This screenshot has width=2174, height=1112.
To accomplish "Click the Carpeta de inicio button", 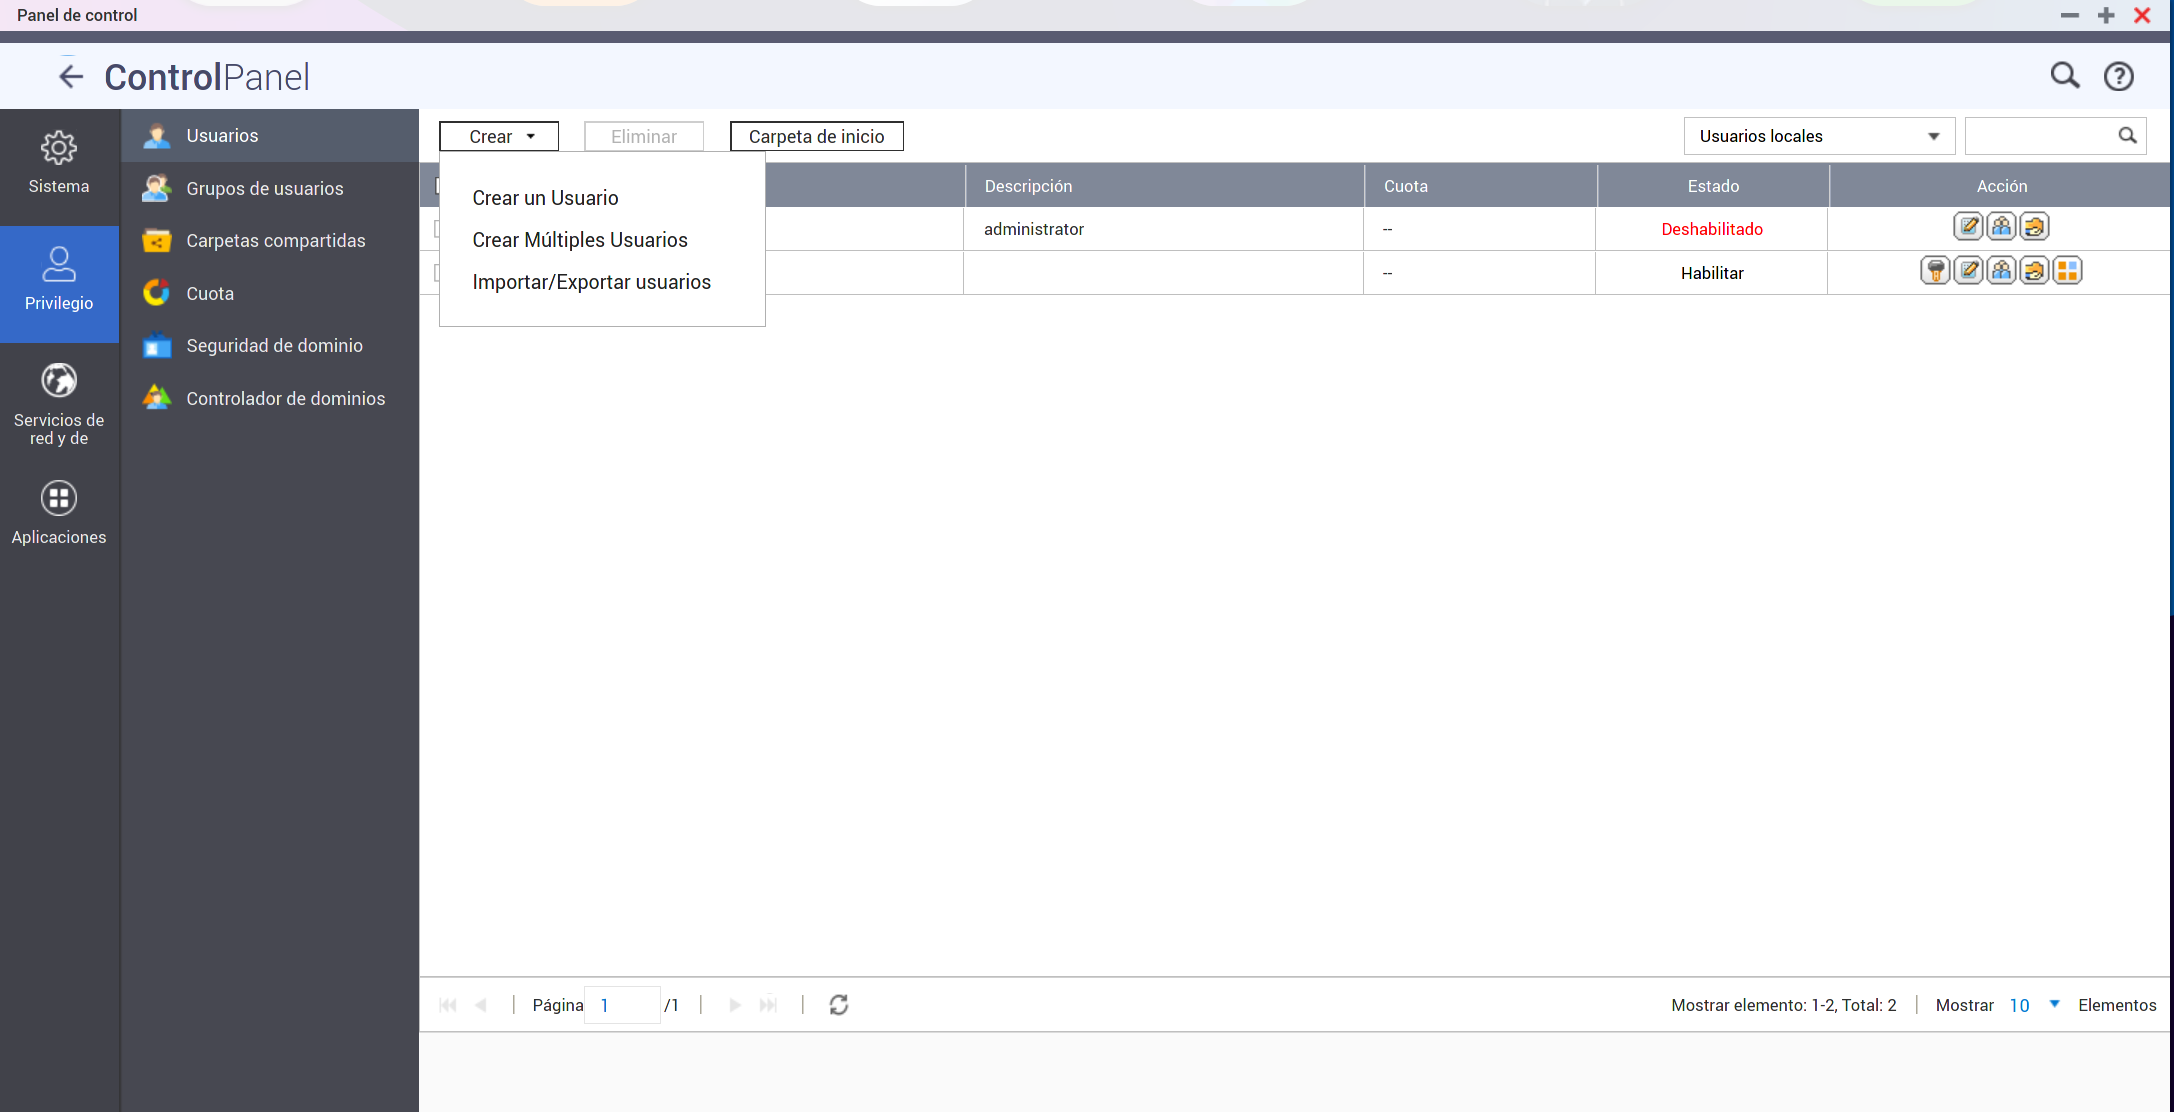I will 816,137.
